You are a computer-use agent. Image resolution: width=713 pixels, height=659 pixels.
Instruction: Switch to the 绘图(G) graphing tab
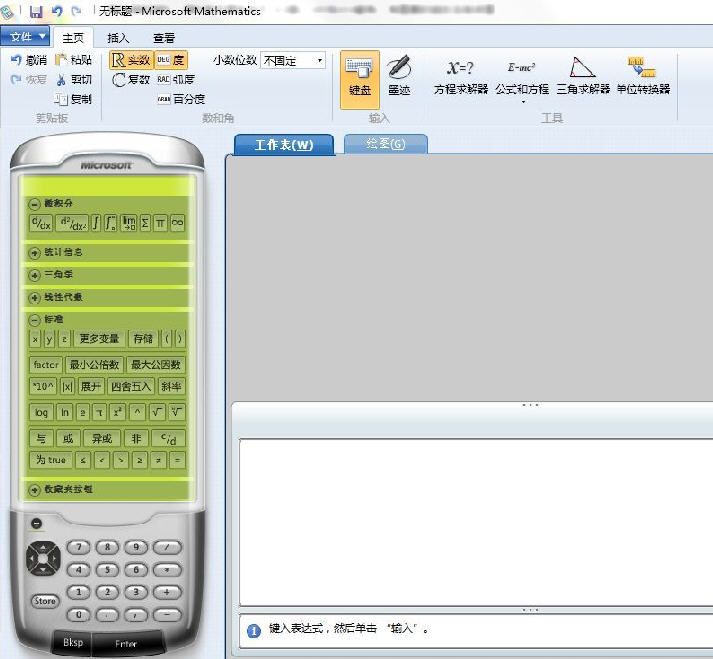[x=386, y=144]
